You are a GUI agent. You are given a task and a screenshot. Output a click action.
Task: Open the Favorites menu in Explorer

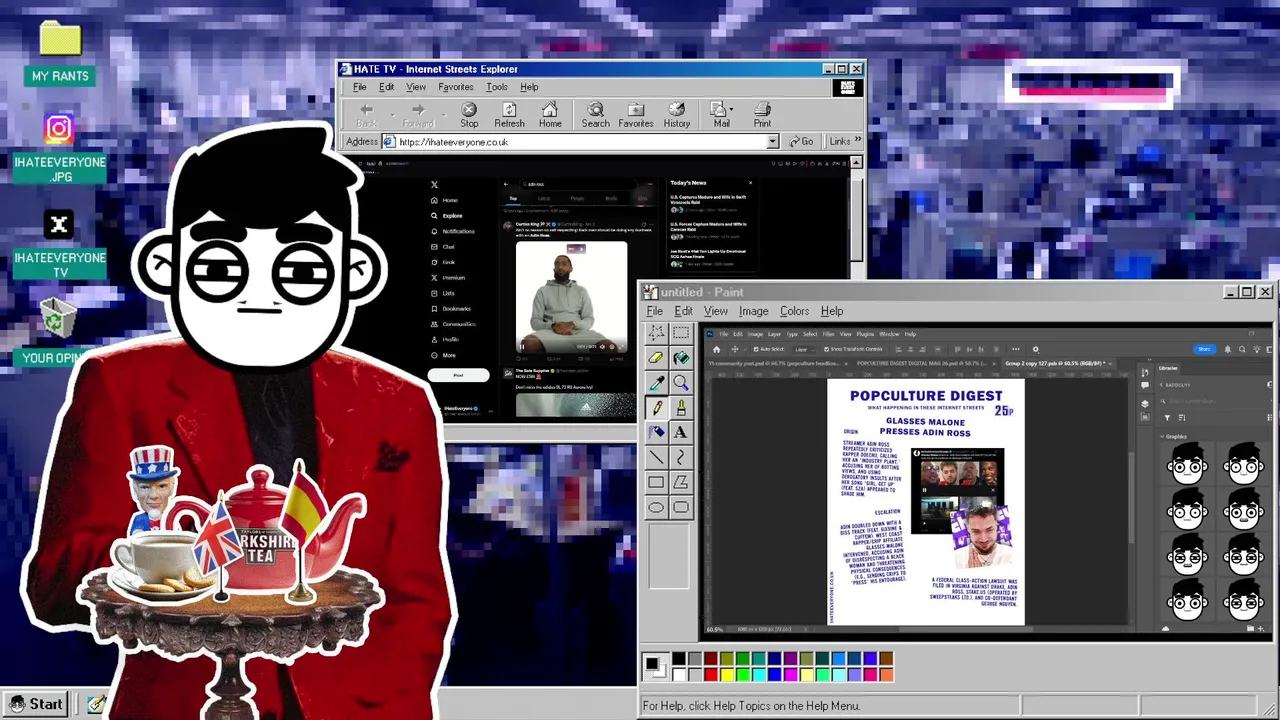456,87
